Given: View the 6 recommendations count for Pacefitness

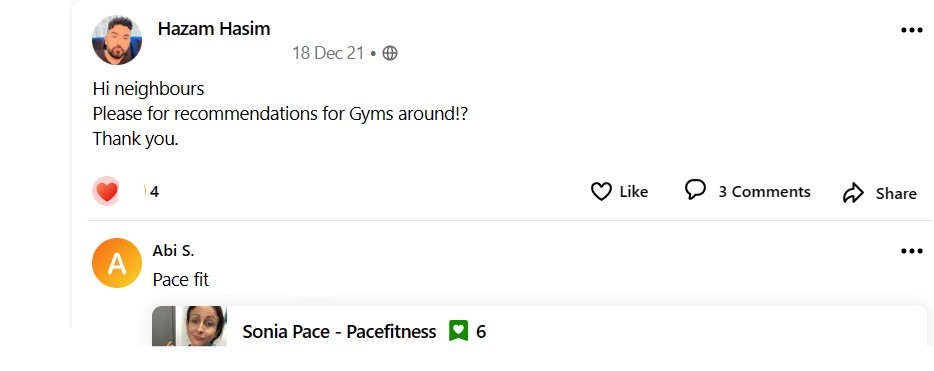Looking at the screenshot, I should 481,332.
